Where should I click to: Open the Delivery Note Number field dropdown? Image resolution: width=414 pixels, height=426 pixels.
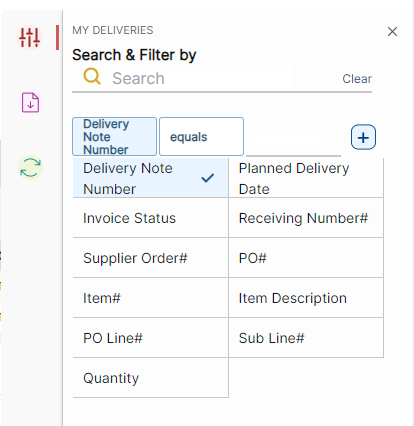coord(114,136)
